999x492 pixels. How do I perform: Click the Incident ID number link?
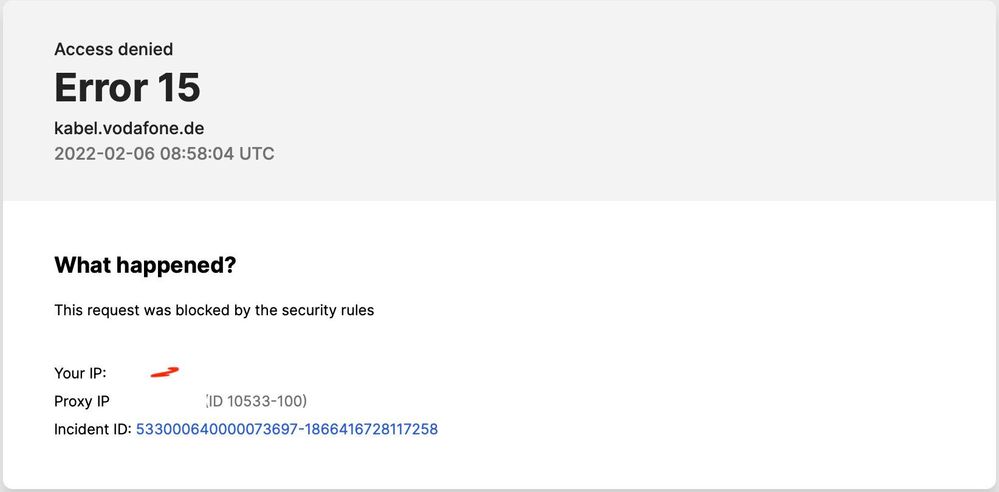point(287,430)
